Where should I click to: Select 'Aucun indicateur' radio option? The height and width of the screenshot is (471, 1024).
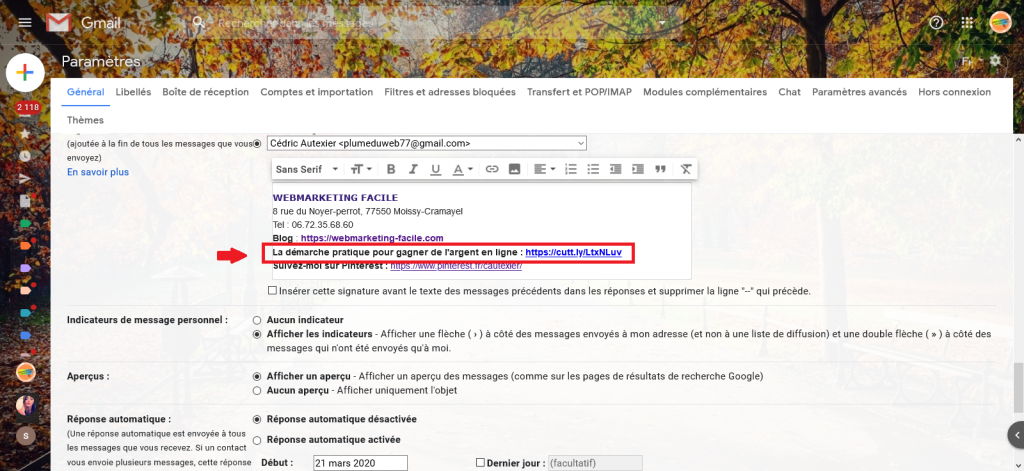tap(258, 320)
